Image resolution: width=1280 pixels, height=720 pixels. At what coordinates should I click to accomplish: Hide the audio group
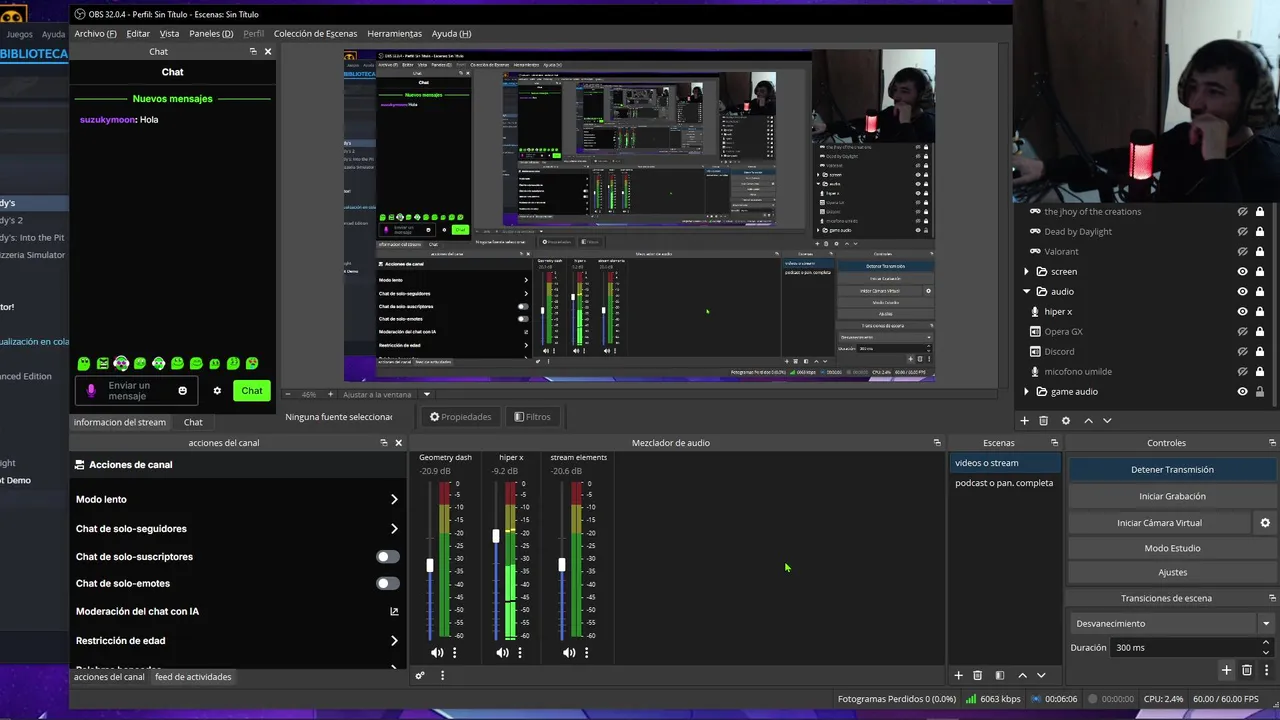[1243, 291]
